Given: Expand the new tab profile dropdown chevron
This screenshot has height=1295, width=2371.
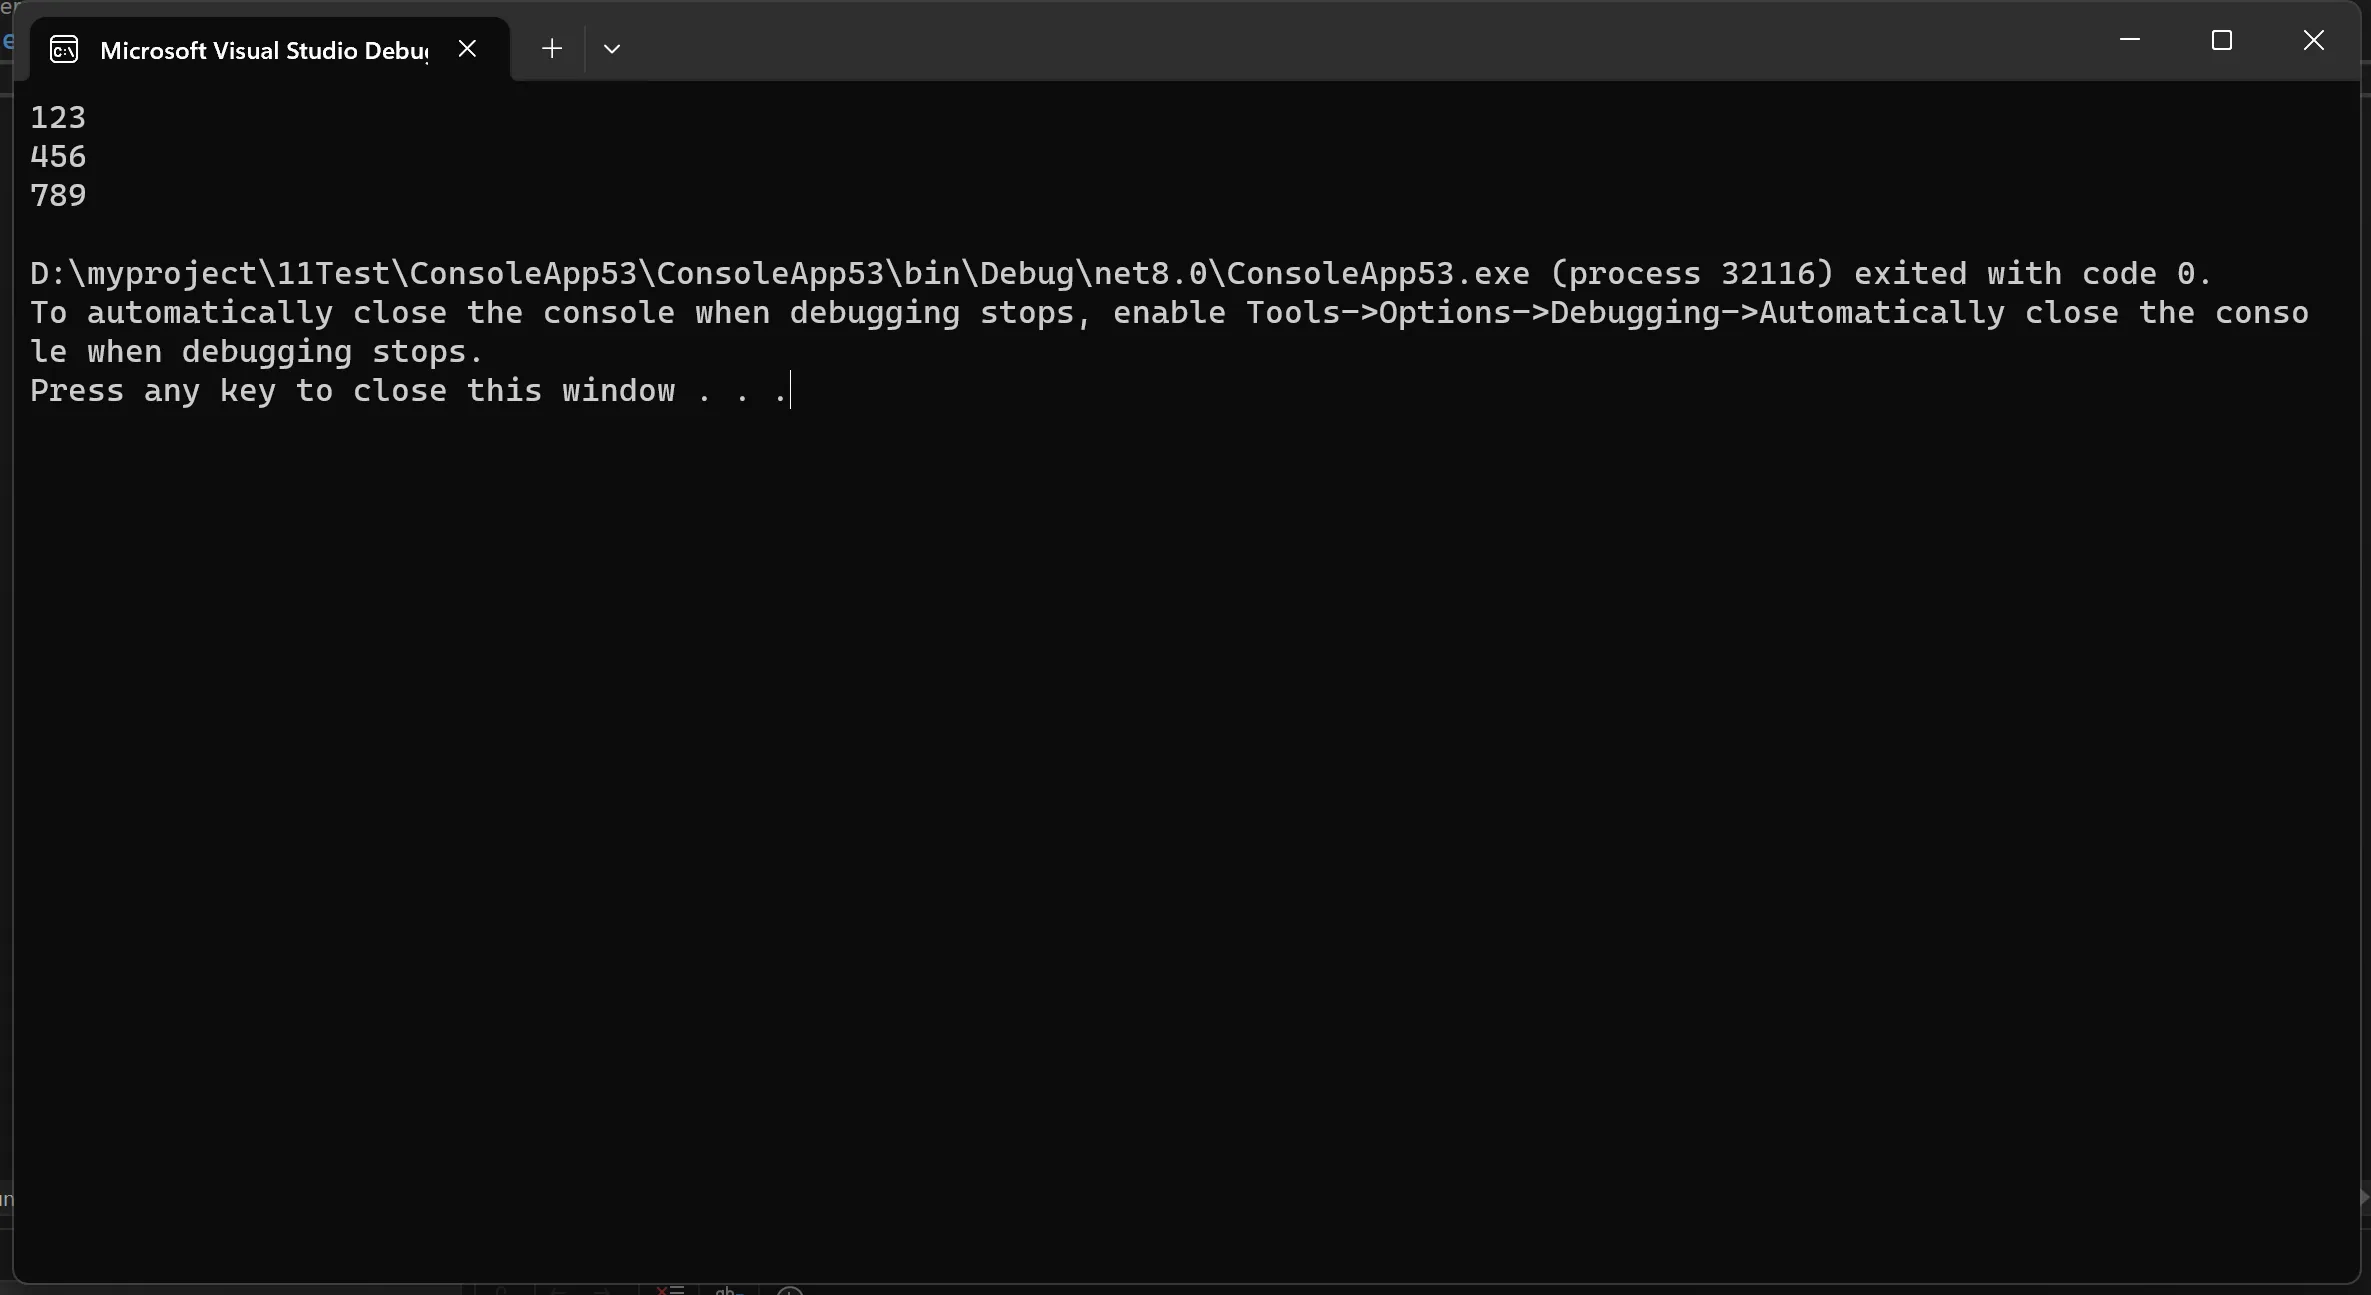Looking at the screenshot, I should click(612, 48).
